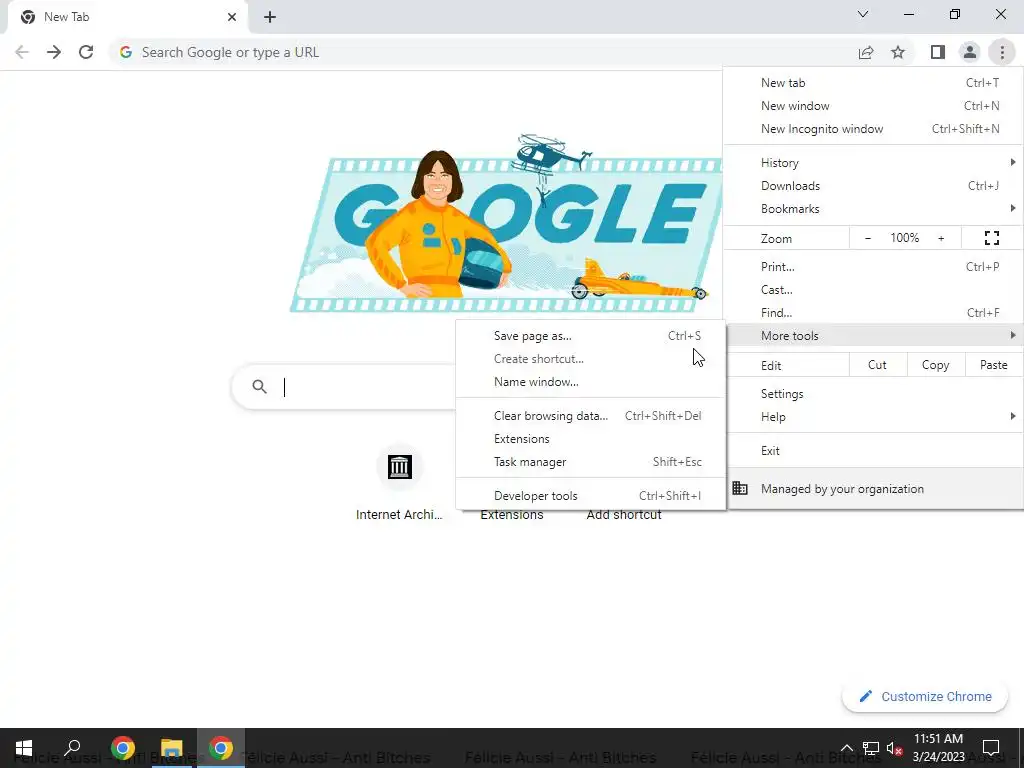Click the browser back arrow
Viewport: 1024px width, 768px height.
(x=22, y=52)
